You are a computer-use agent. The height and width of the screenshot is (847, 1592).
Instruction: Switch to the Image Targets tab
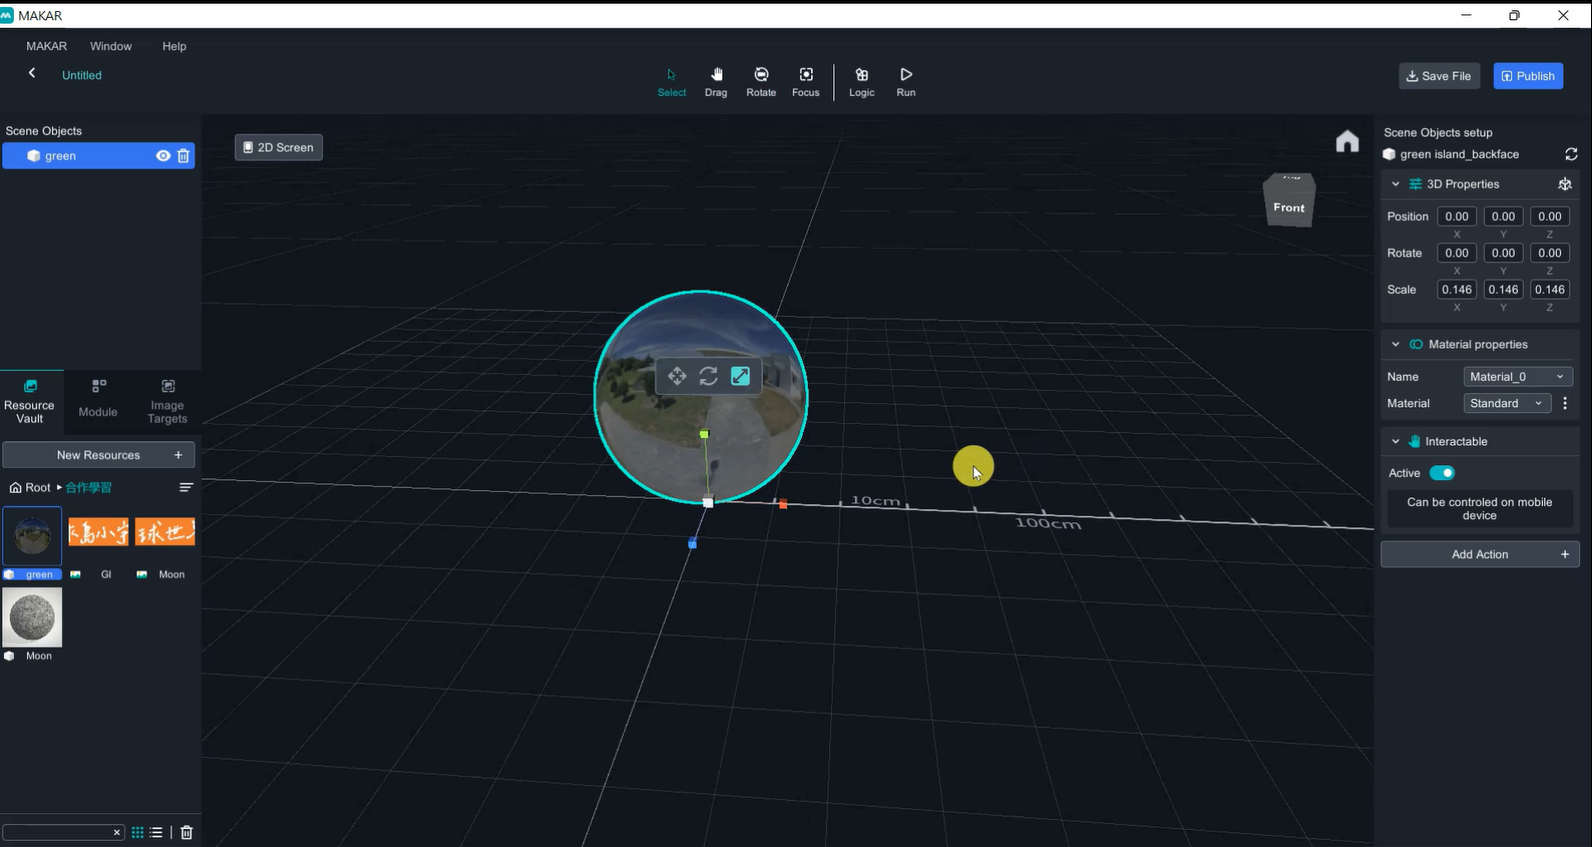tap(167, 400)
